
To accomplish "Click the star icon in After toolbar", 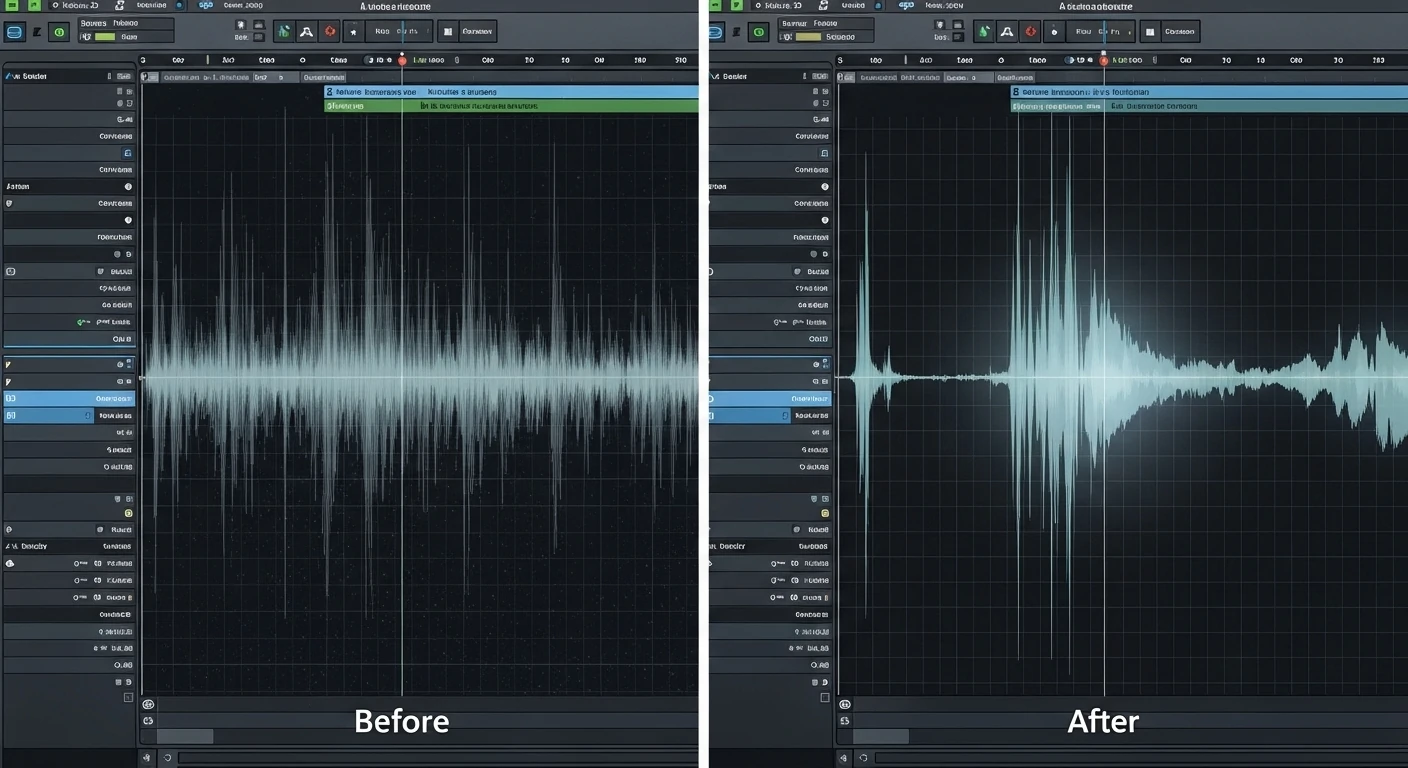I will click(x=1054, y=32).
